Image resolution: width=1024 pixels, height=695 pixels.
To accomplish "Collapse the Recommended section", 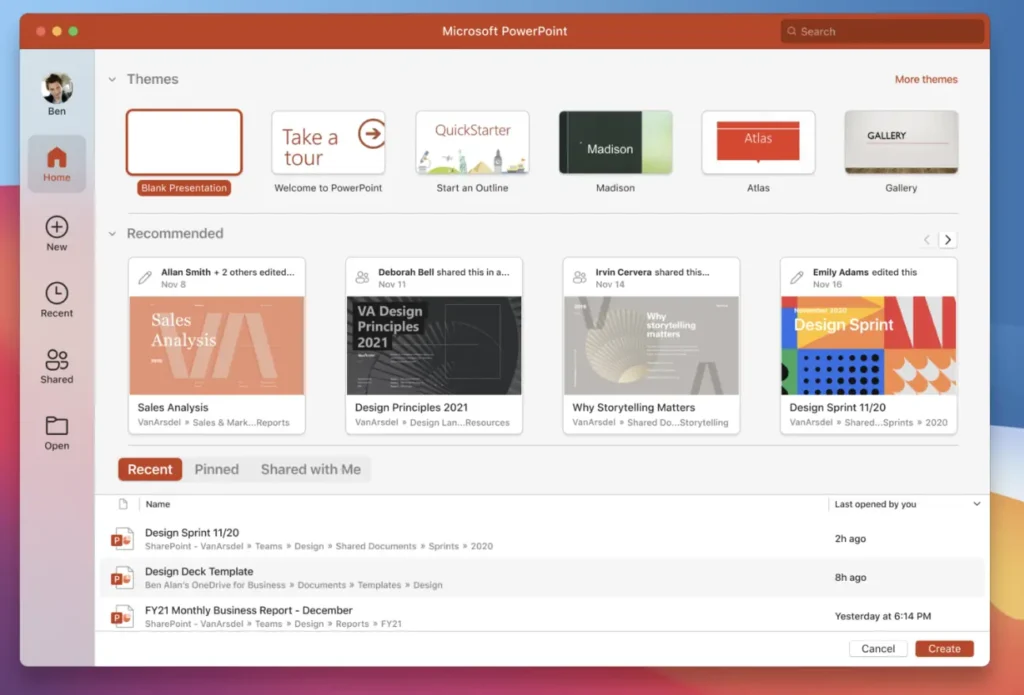I will pos(112,234).
